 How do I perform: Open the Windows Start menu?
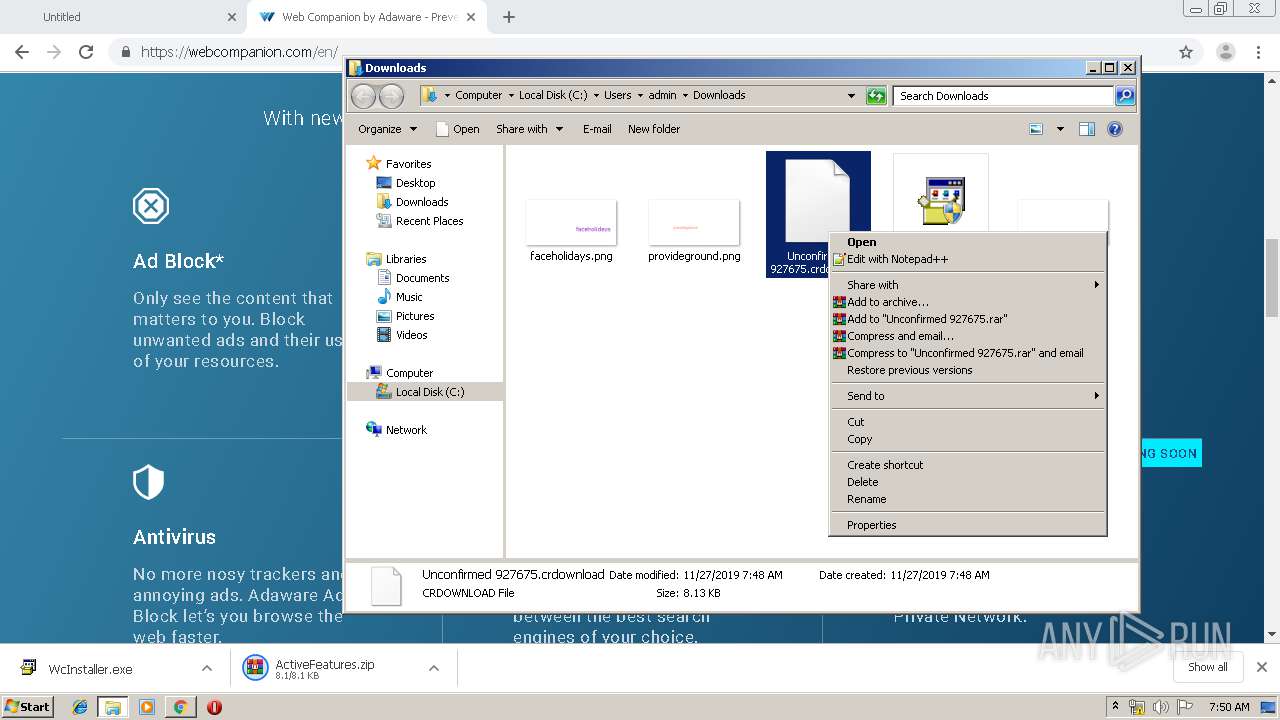(x=27, y=707)
